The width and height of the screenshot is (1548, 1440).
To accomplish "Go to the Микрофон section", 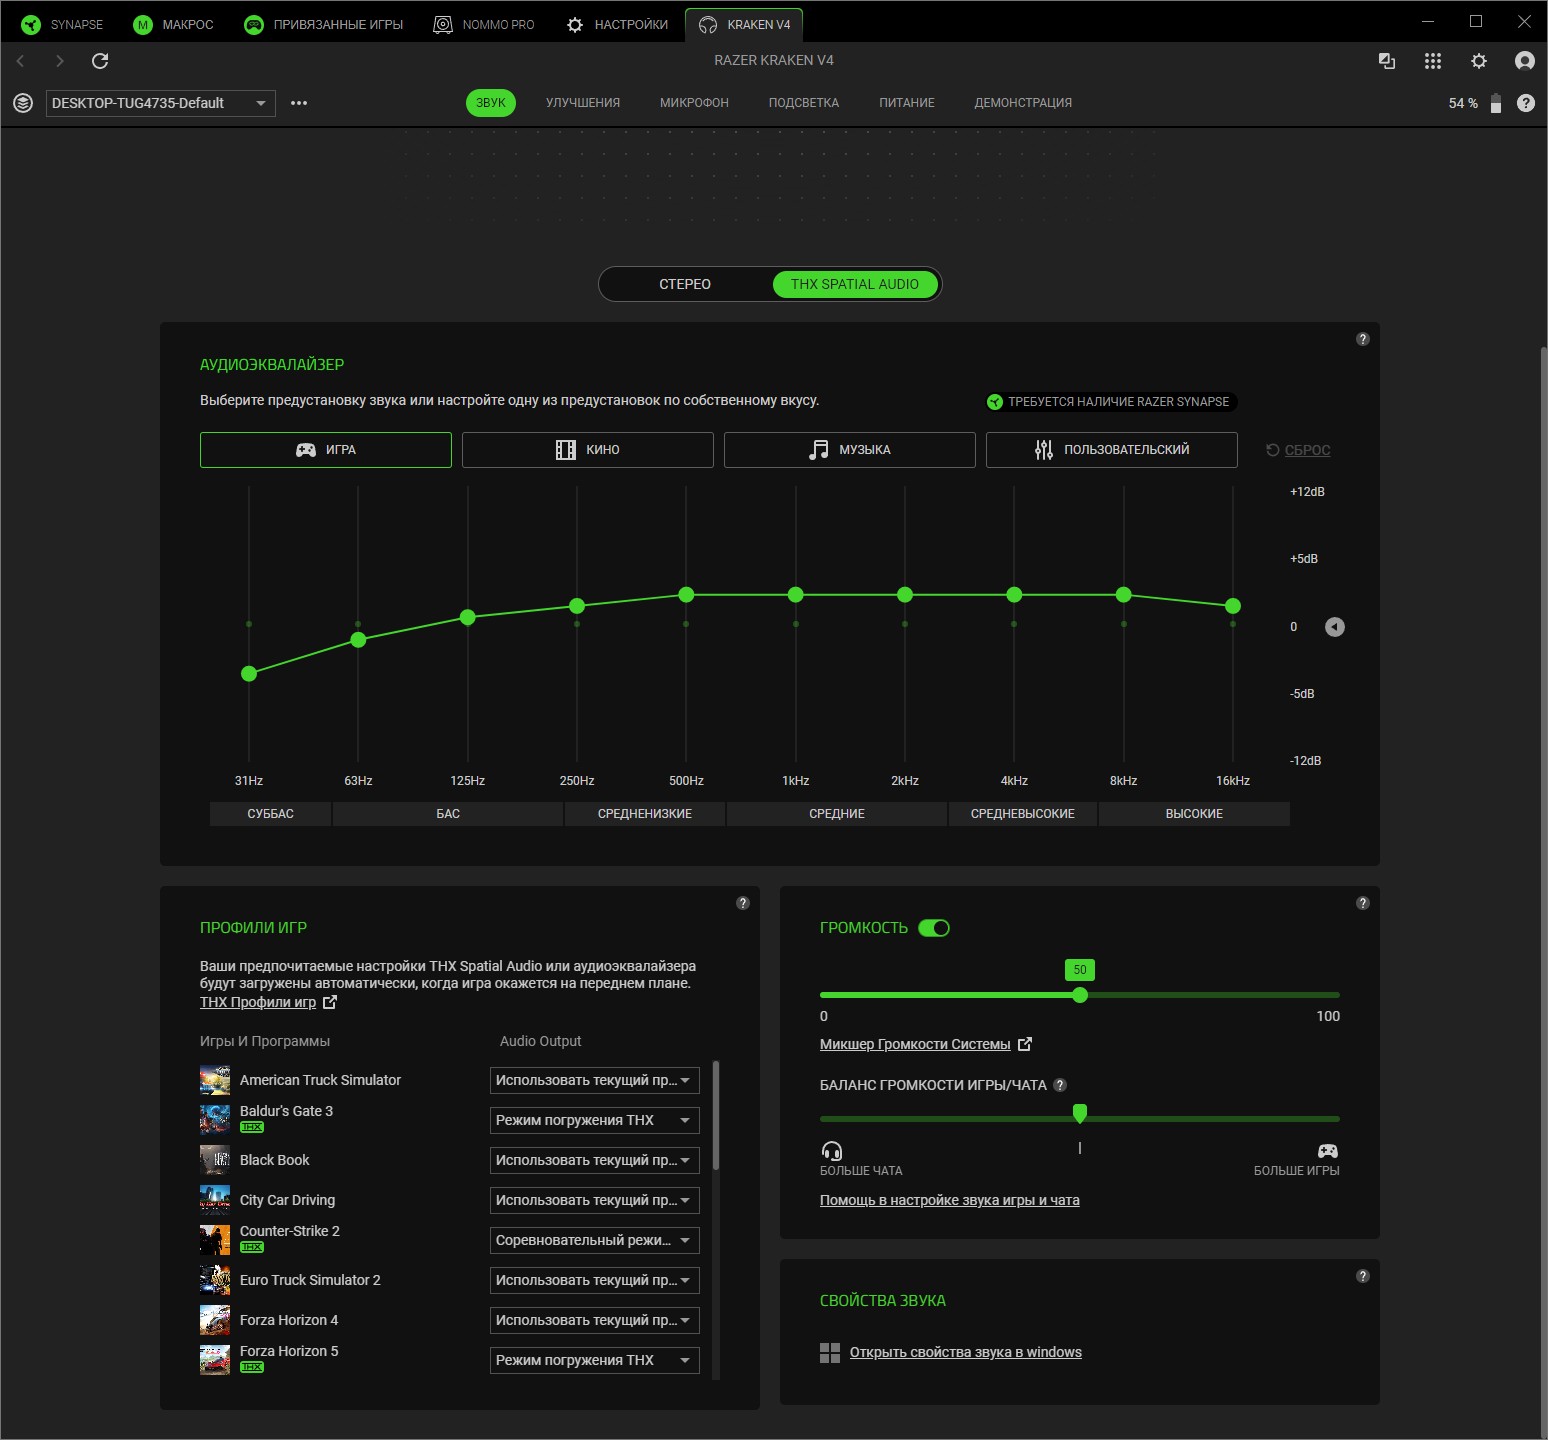I will pyautogui.click(x=694, y=103).
